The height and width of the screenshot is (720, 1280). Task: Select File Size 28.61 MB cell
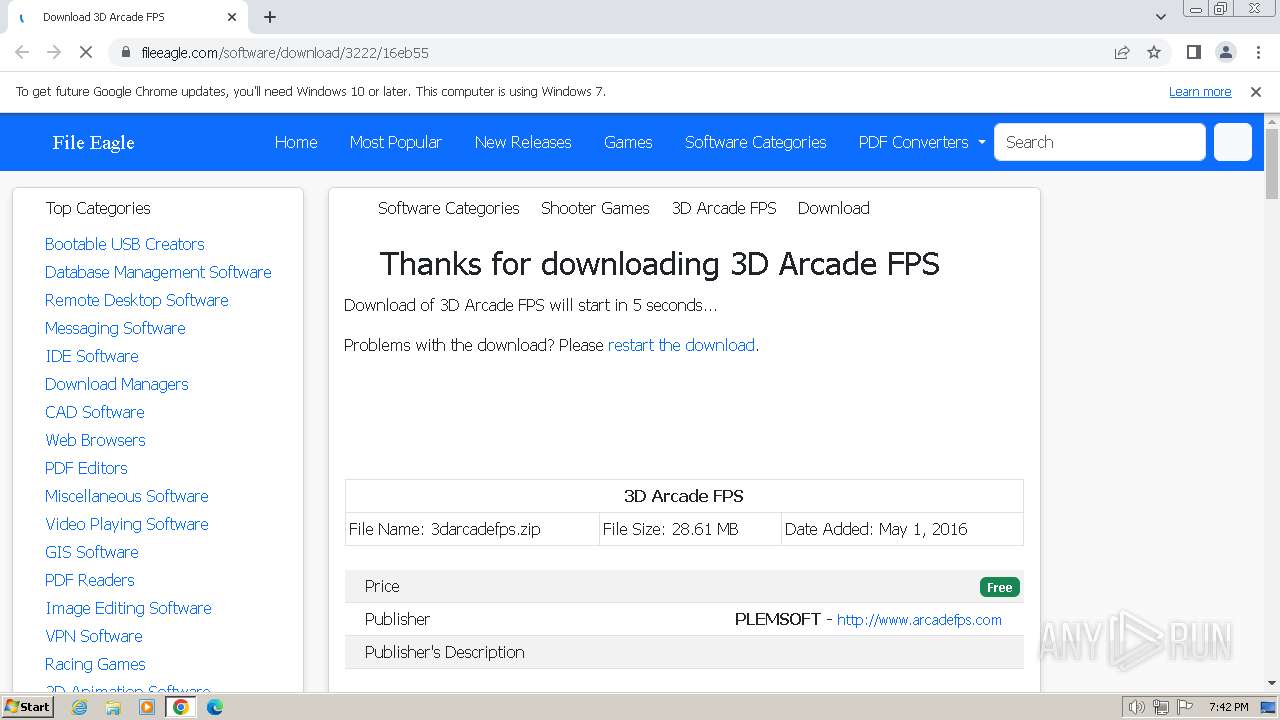[690, 529]
